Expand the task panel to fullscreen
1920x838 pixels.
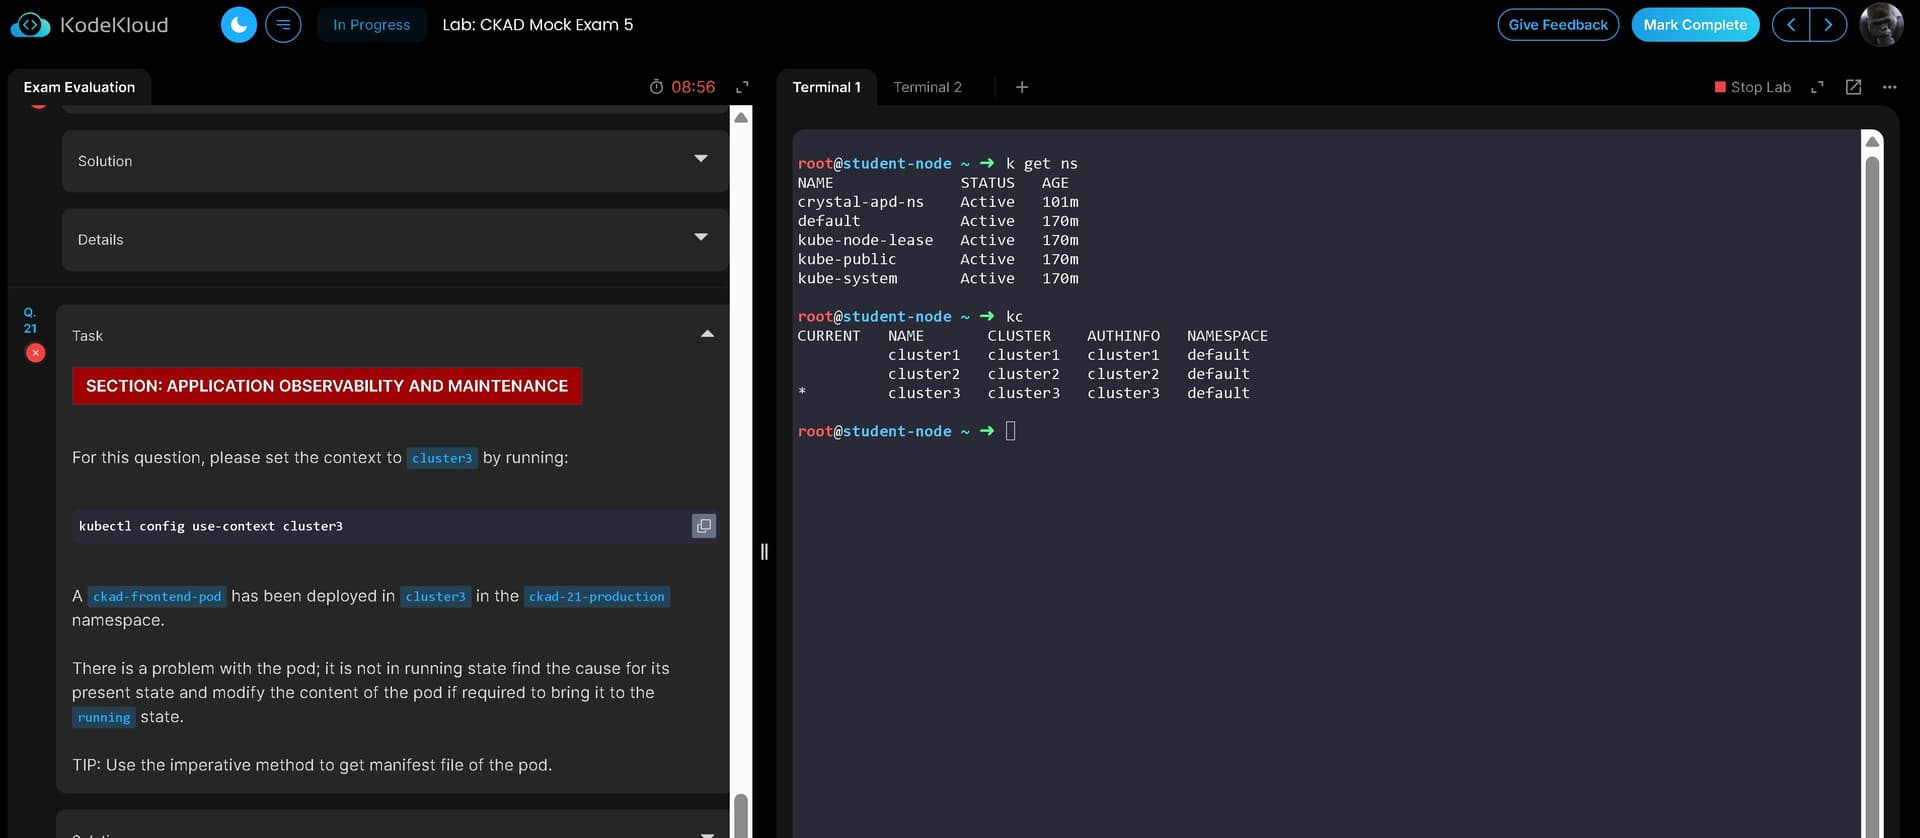tap(742, 87)
